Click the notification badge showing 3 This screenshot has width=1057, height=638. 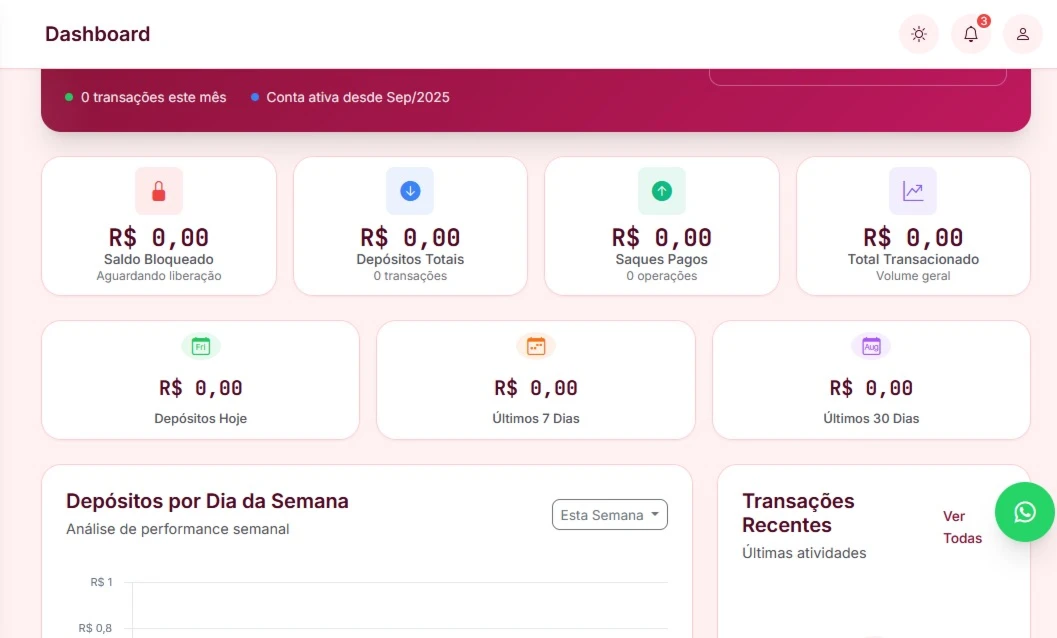[984, 21]
